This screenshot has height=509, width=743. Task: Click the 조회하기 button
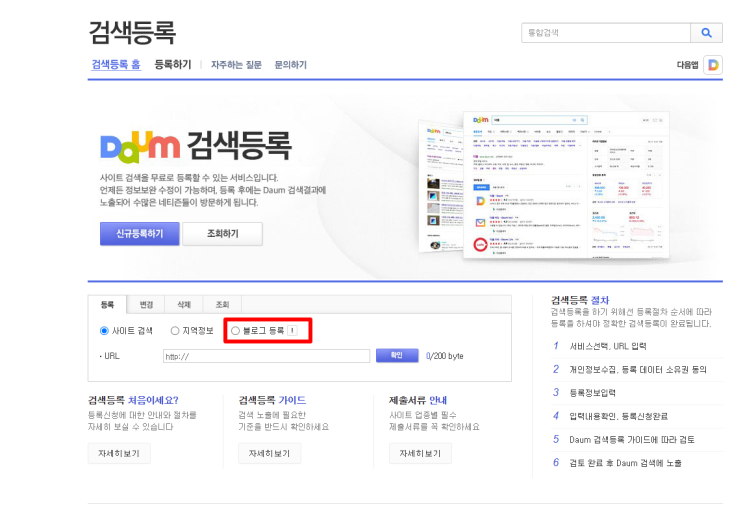click(x=223, y=234)
